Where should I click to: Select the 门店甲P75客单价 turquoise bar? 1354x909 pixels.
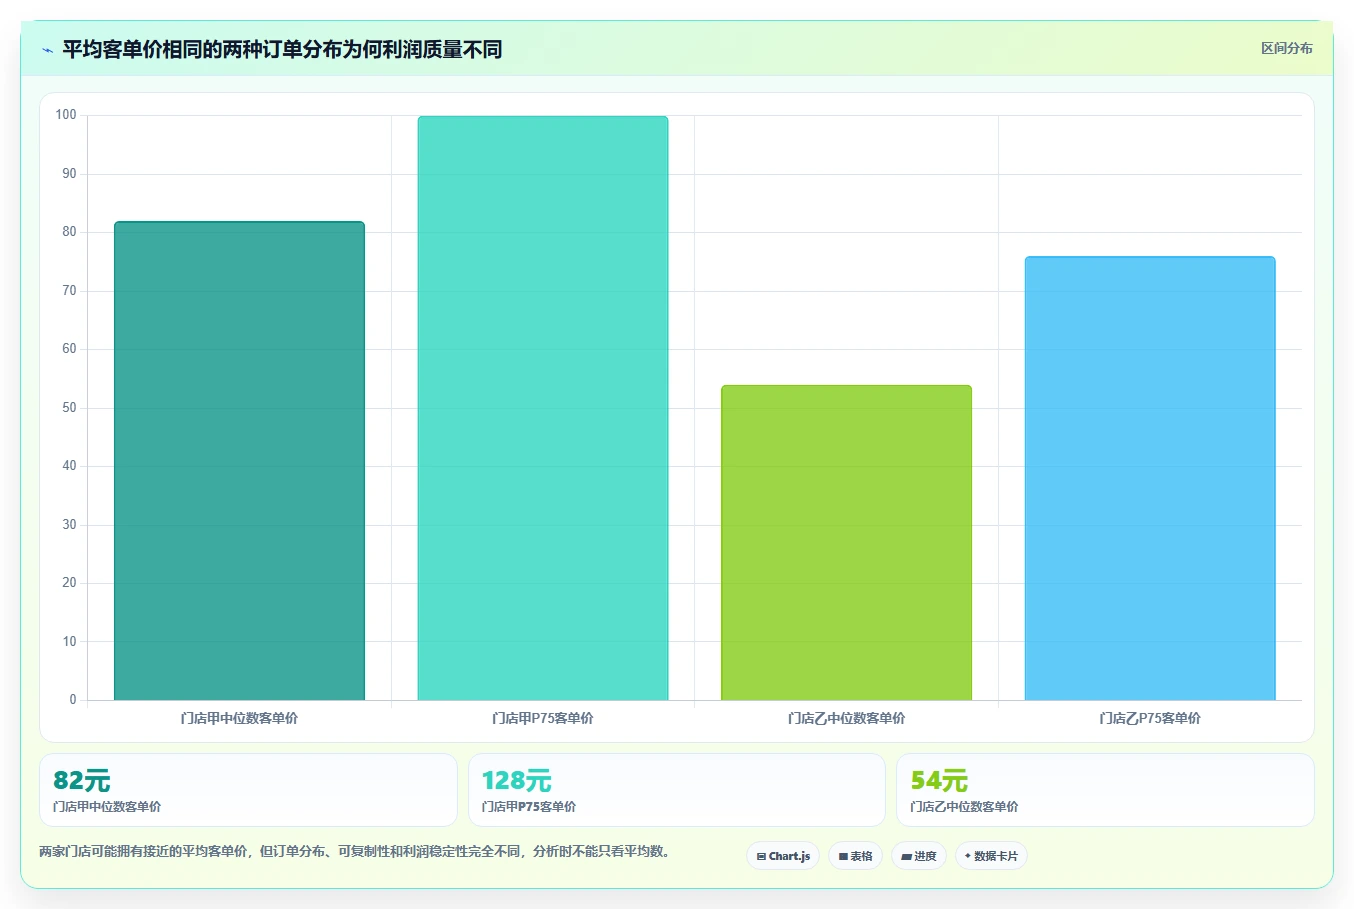coord(543,408)
